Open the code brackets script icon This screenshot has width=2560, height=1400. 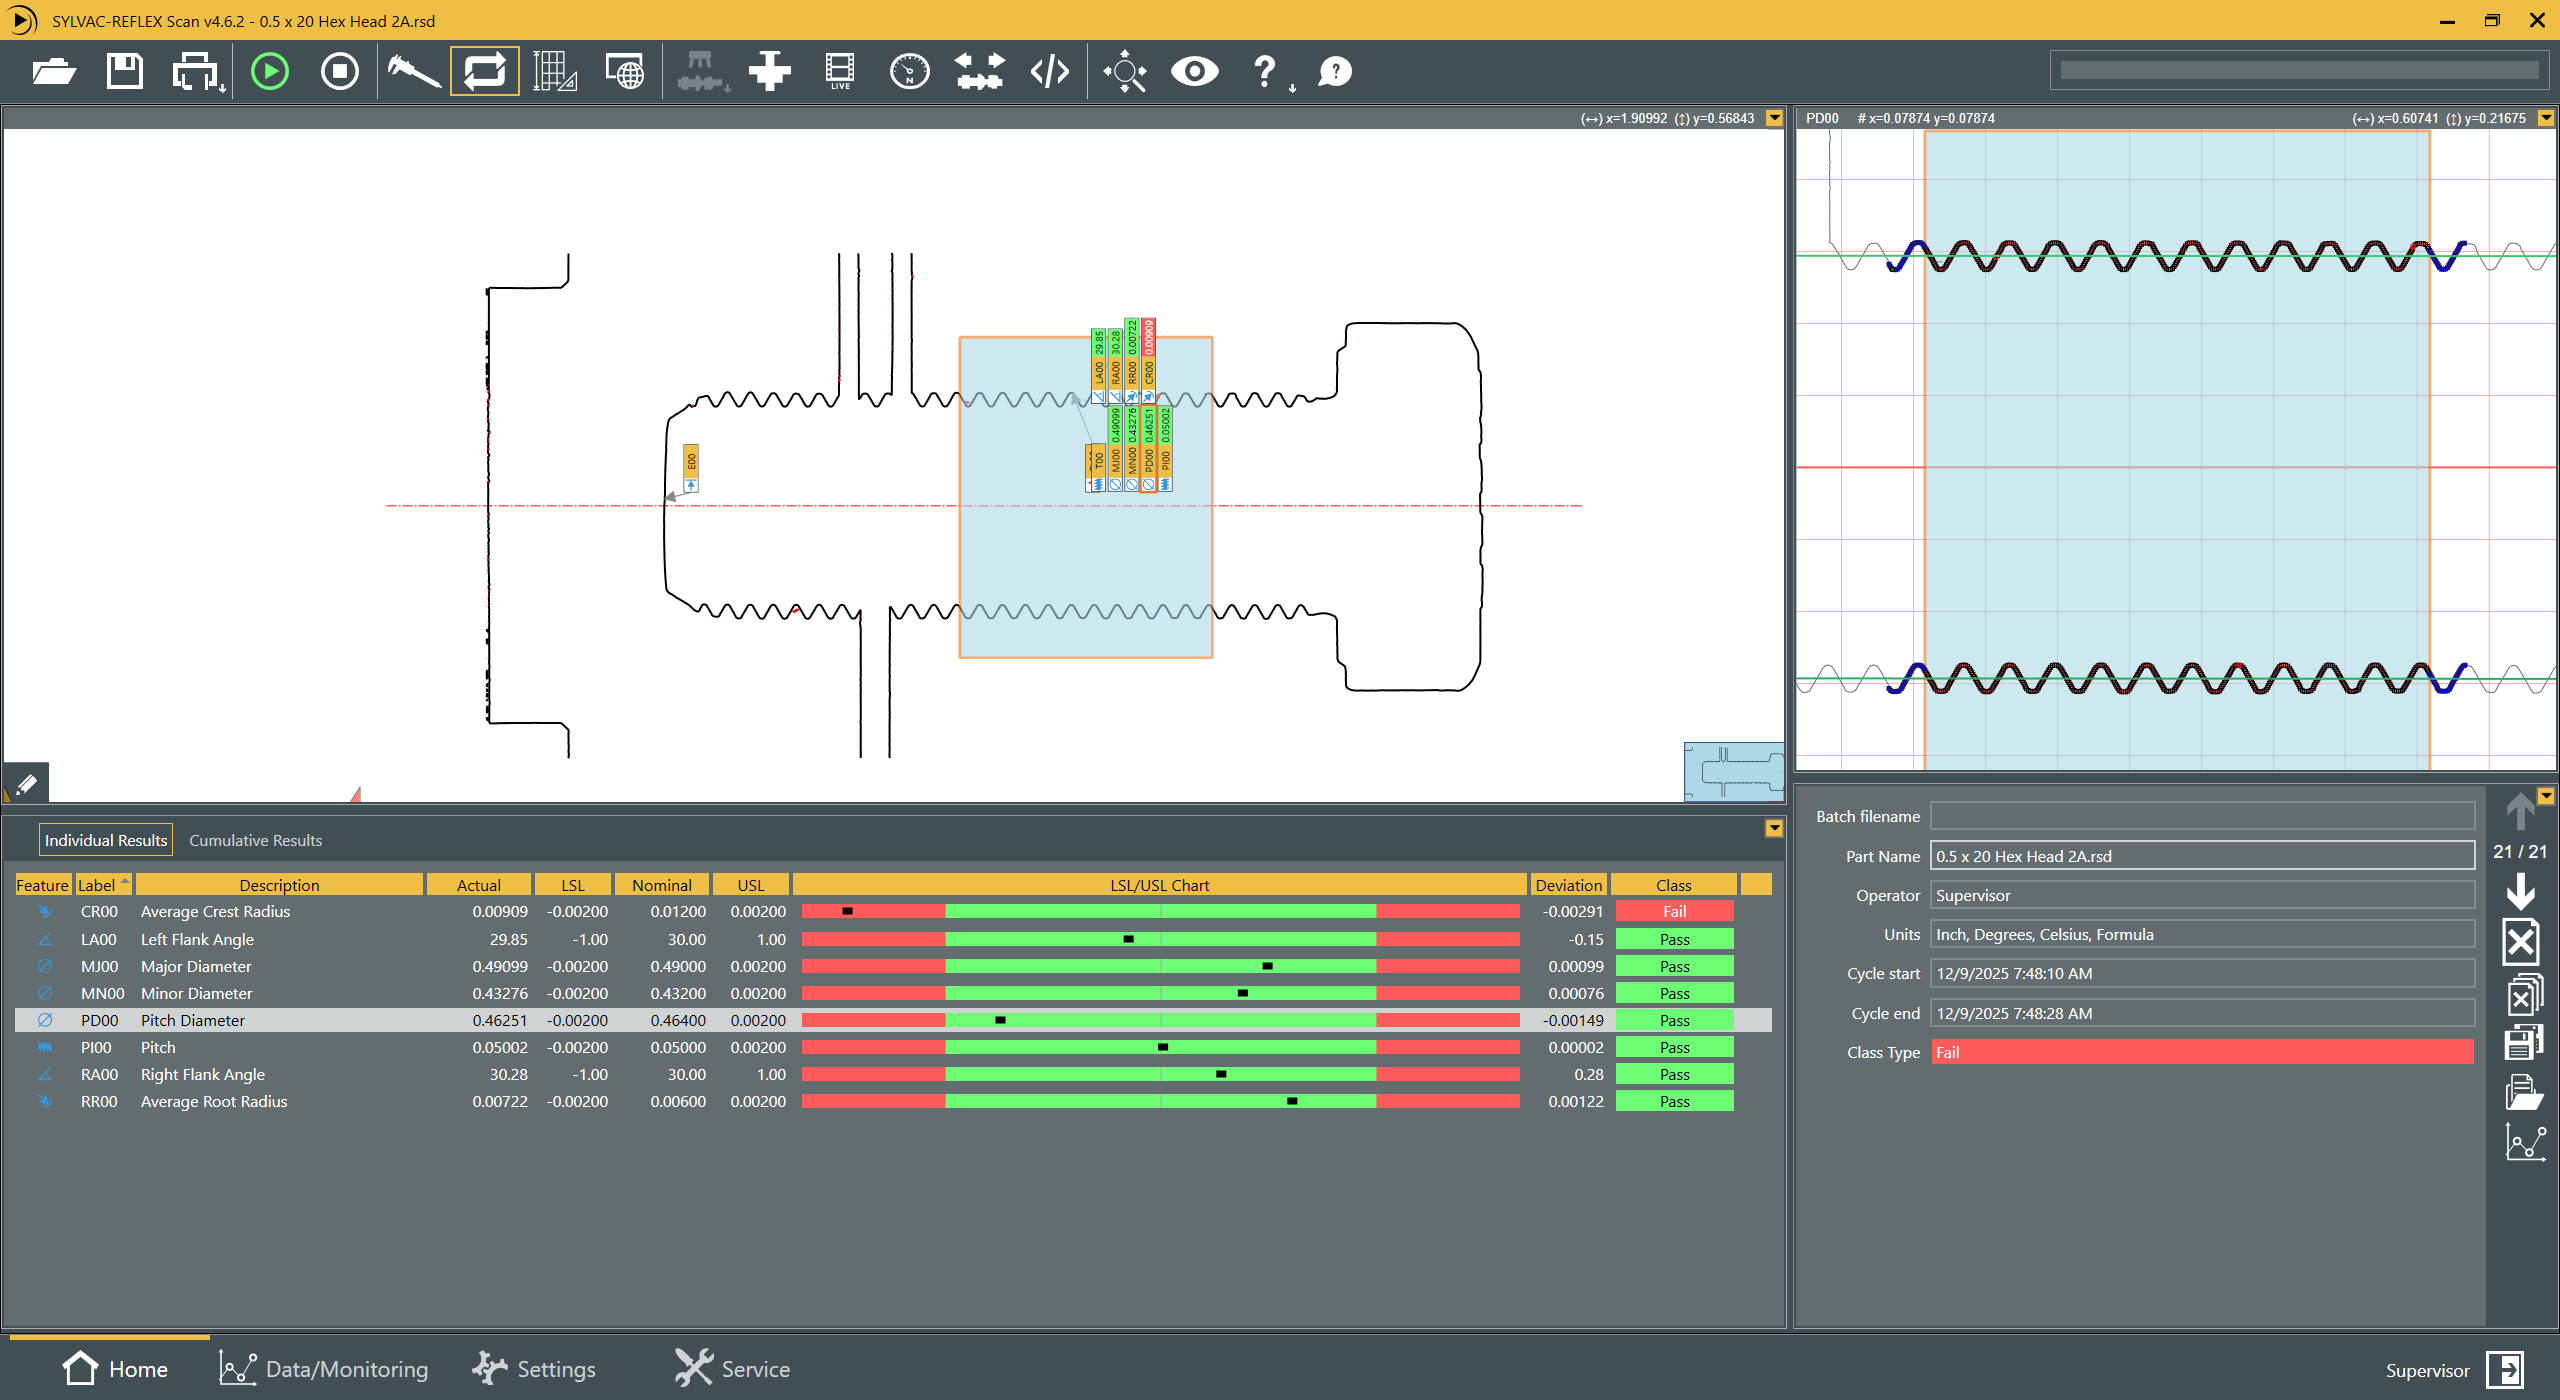click(1050, 72)
